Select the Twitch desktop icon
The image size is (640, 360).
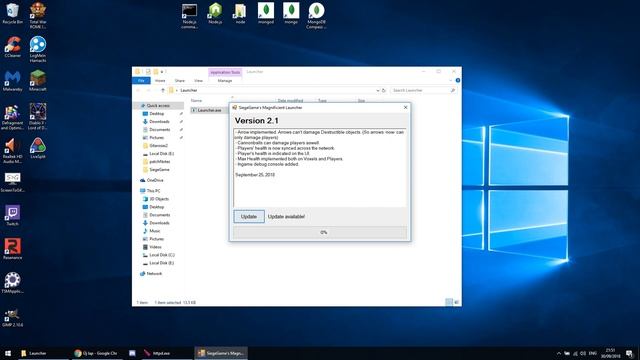[x=13, y=216]
